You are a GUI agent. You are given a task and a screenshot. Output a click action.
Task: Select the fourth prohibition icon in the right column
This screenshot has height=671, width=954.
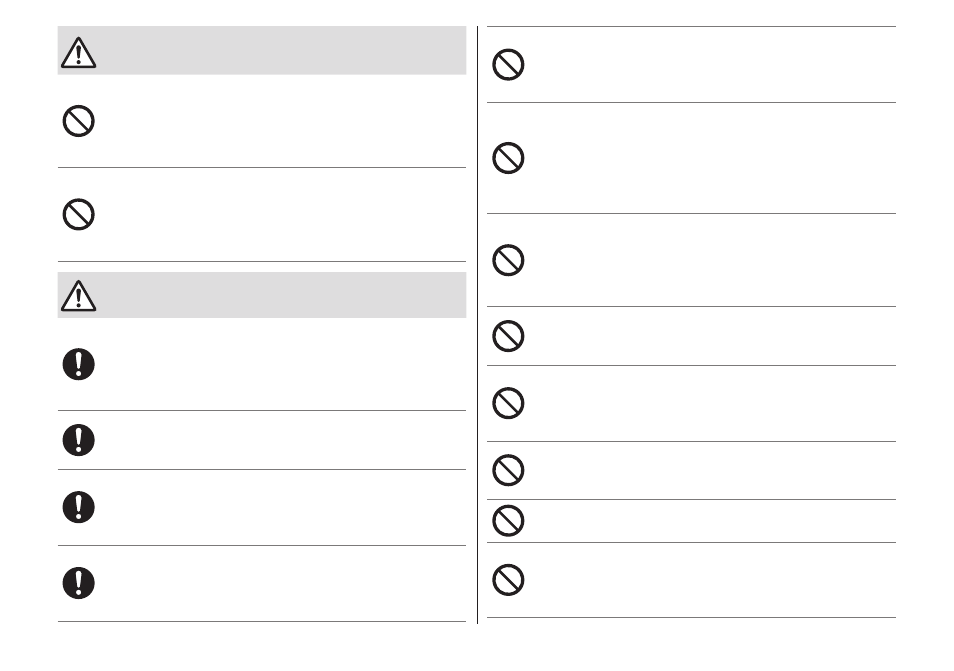coord(508,336)
